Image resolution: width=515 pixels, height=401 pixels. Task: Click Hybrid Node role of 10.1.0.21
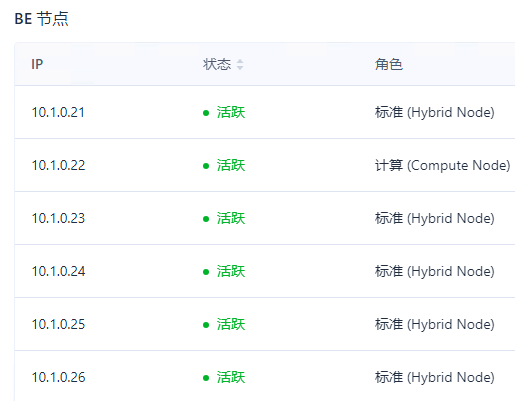click(x=451, y=112)
